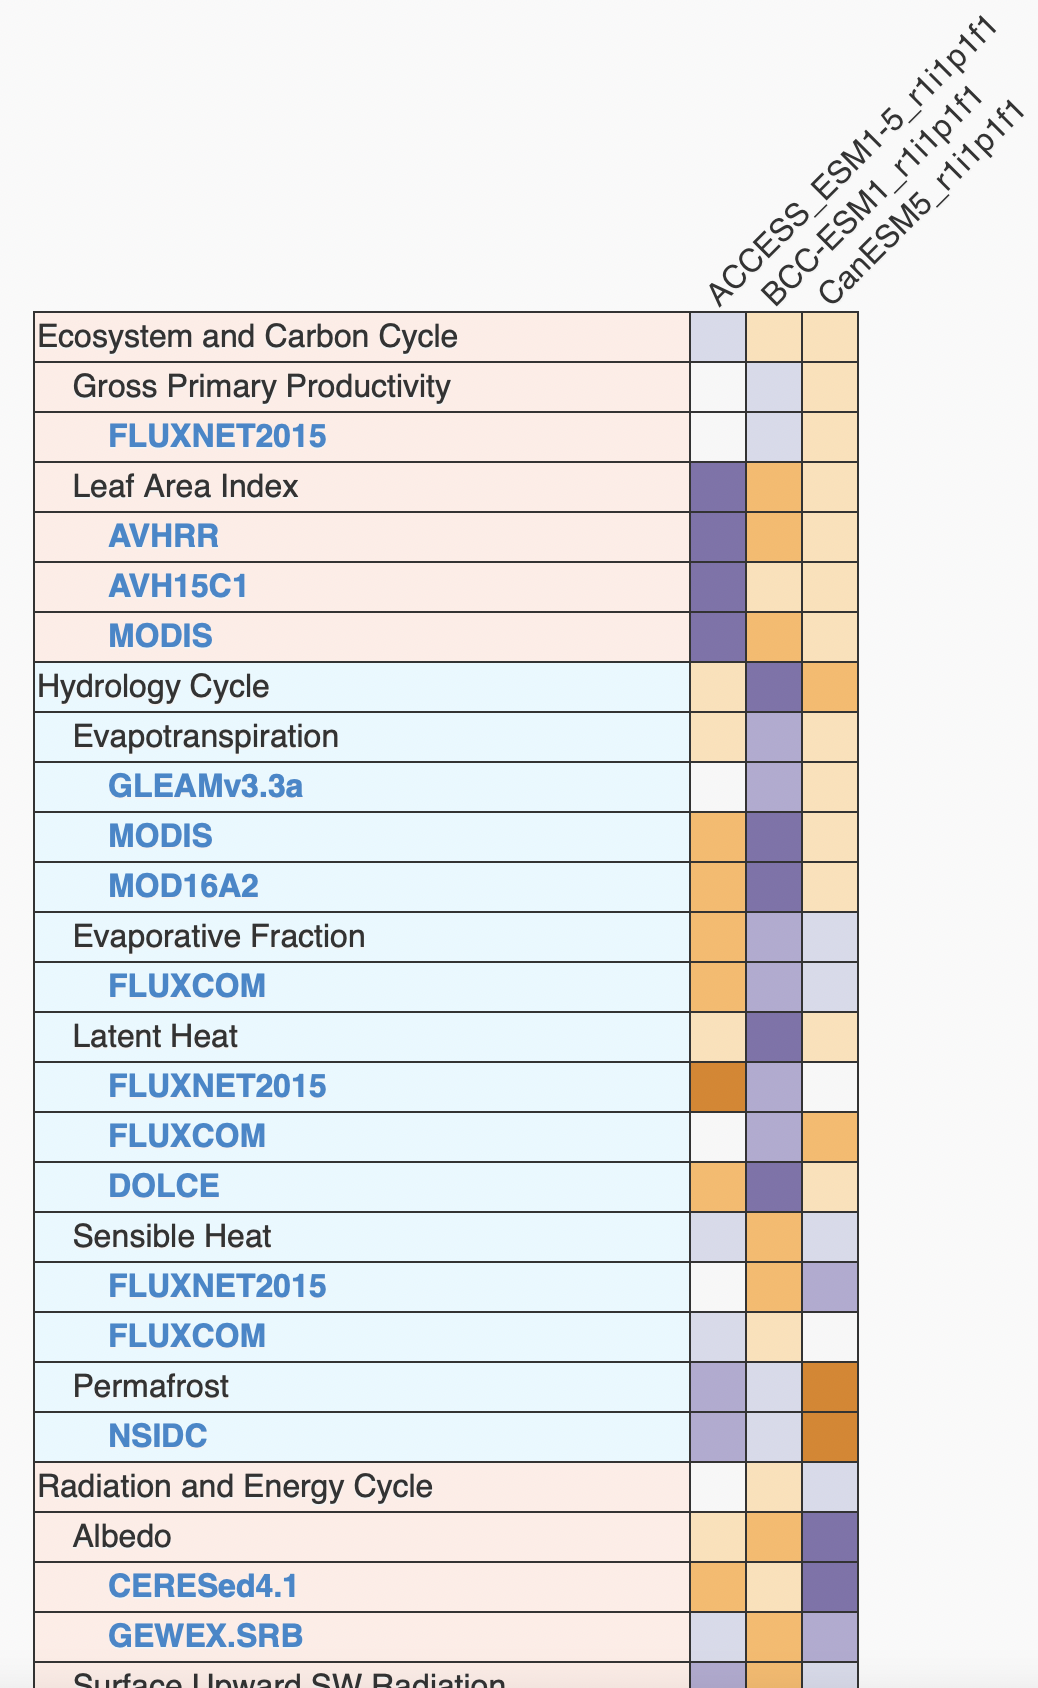Select the Sensible Heat variable row
Viewport: 1038px width, 1688px height.
(x=172, y=1236)
